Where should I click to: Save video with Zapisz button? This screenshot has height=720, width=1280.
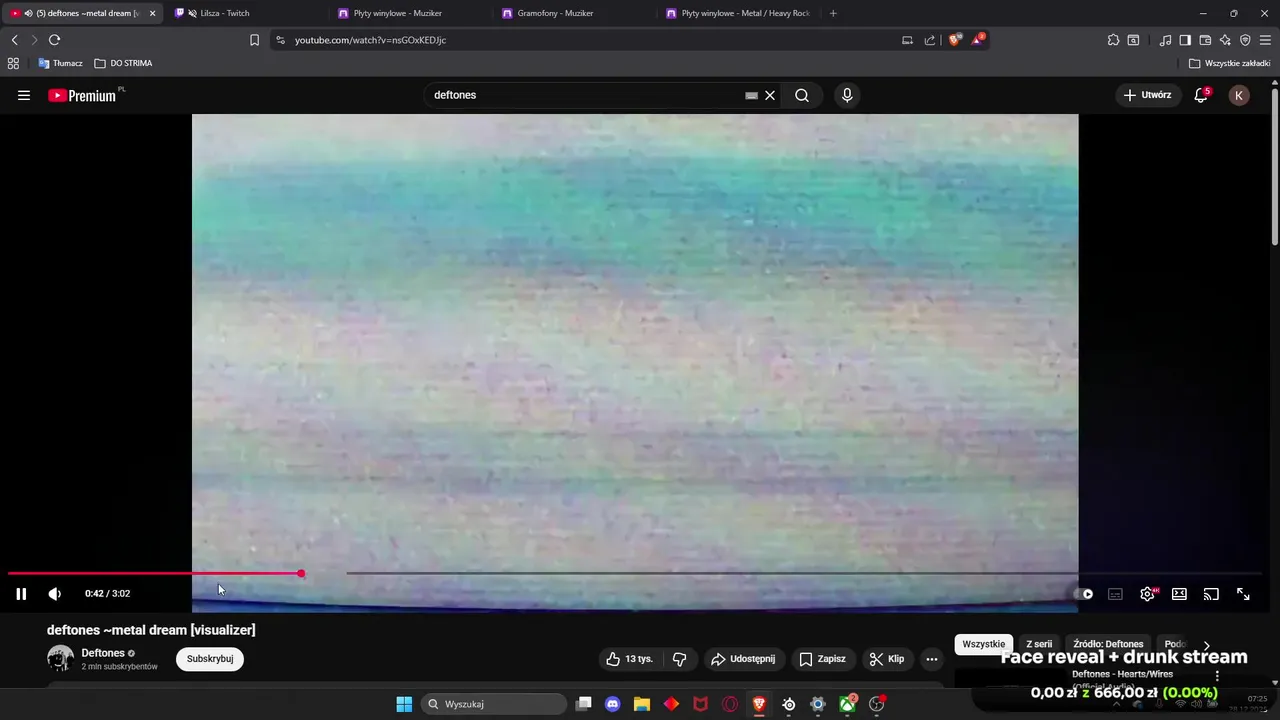(x=822, y=659)
